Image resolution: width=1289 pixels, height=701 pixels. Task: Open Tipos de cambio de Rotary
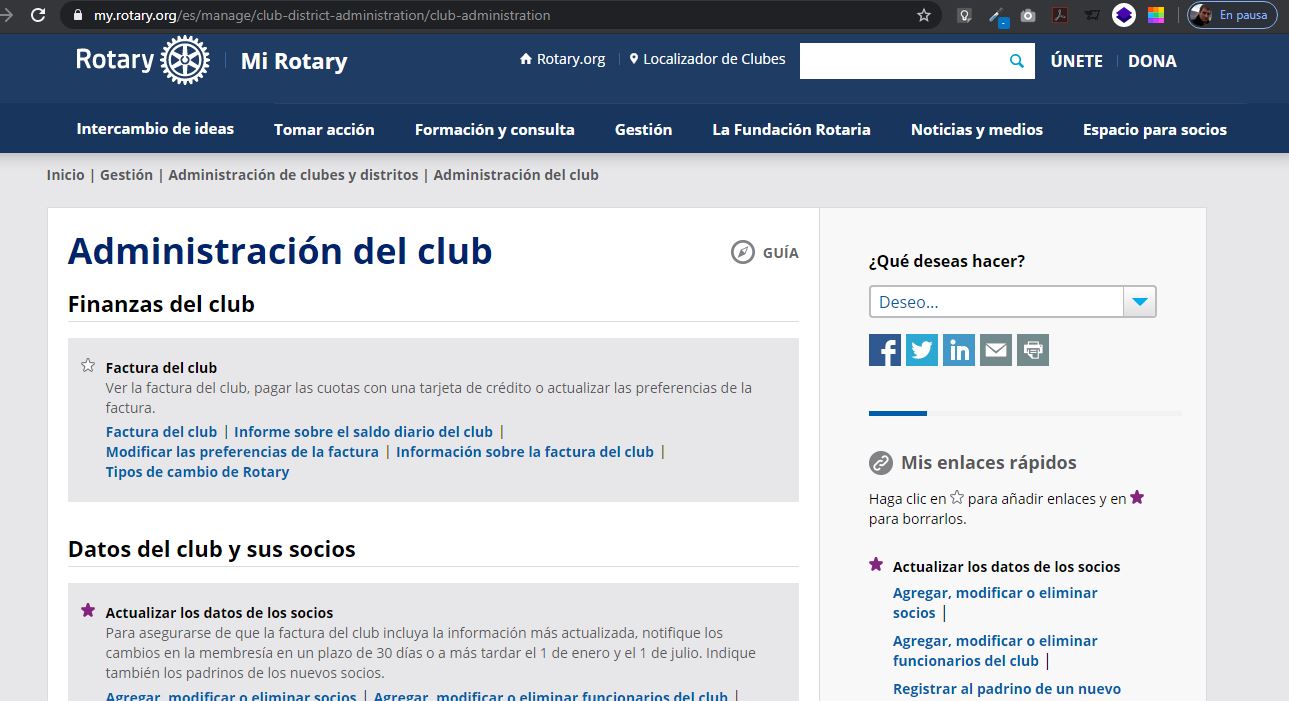click(197, 472)
